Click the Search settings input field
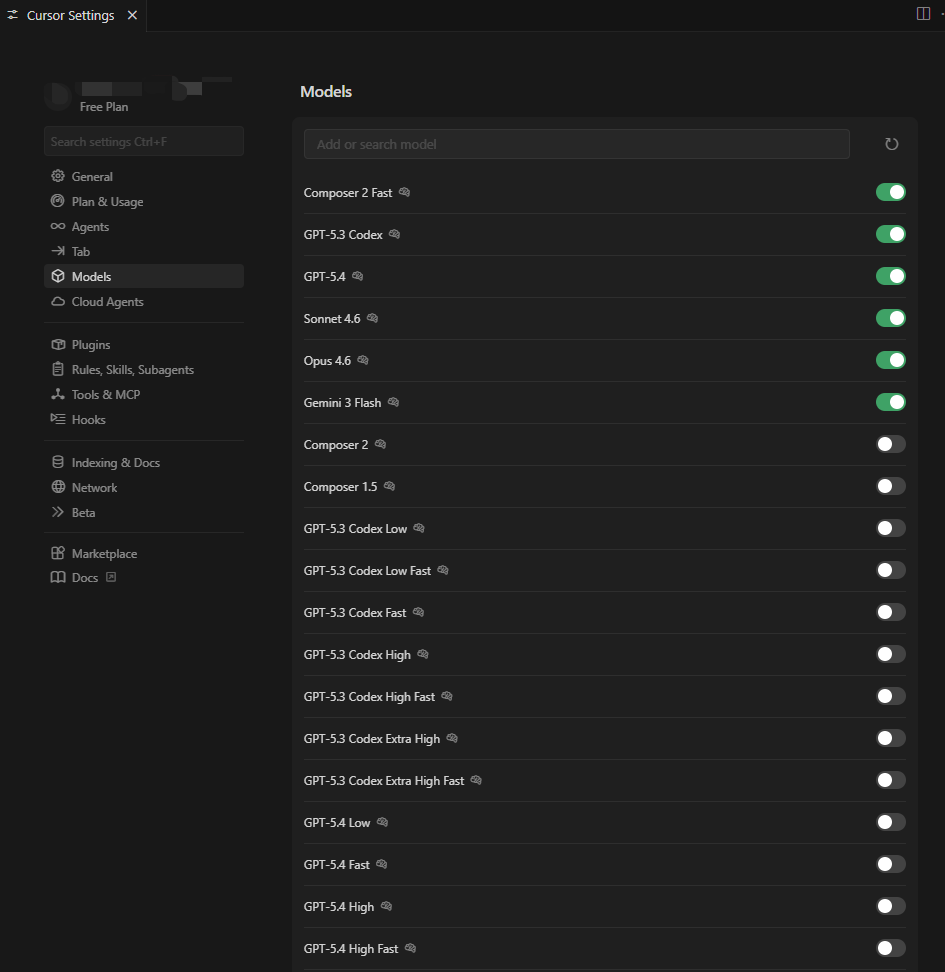The image size is (945, 972). 144,141
